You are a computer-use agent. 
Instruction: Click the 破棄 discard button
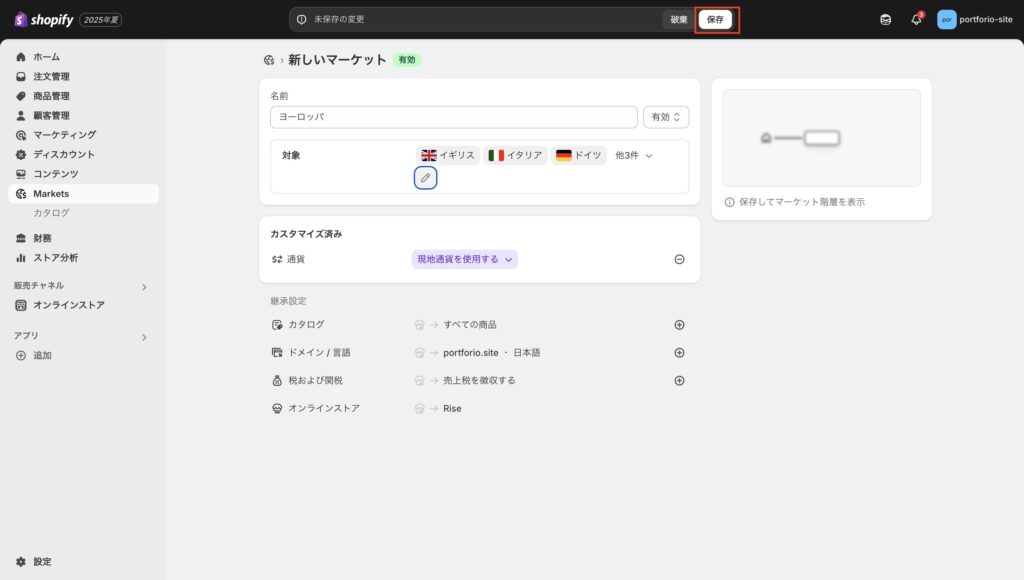(x=678, y=19)
